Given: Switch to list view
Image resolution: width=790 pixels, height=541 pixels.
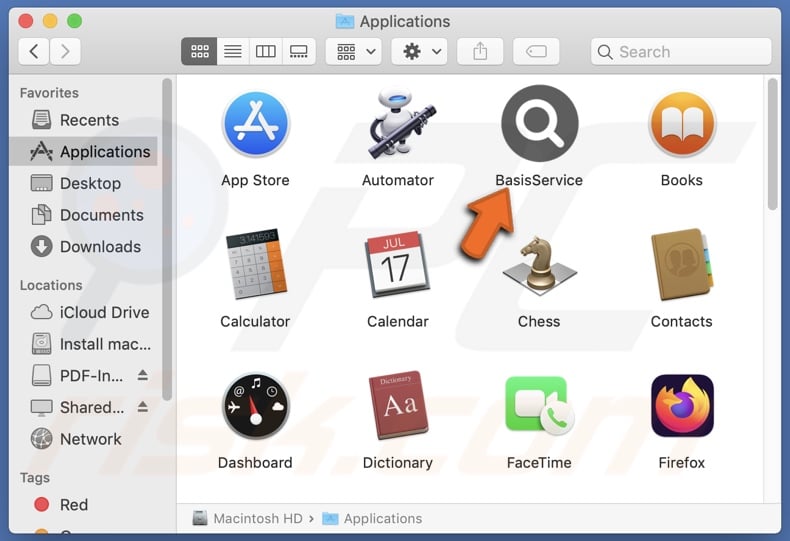Looking at the screenshot, I should coord(233,51).
